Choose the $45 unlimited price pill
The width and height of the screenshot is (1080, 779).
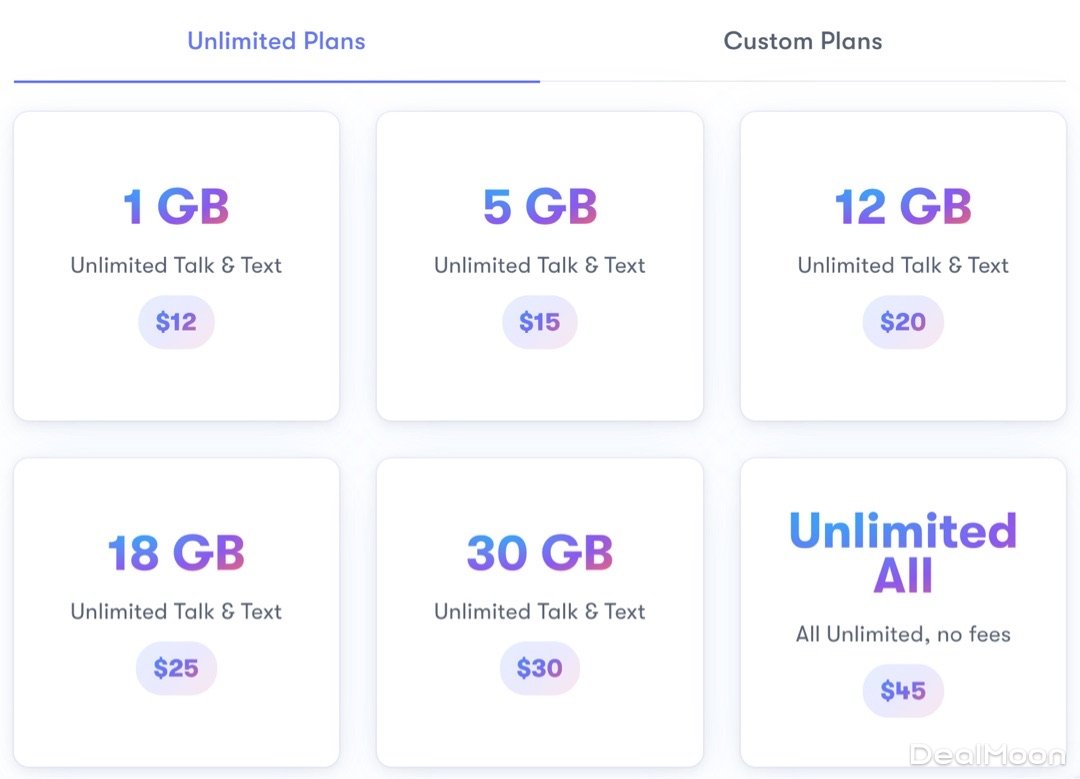point(902,690)
